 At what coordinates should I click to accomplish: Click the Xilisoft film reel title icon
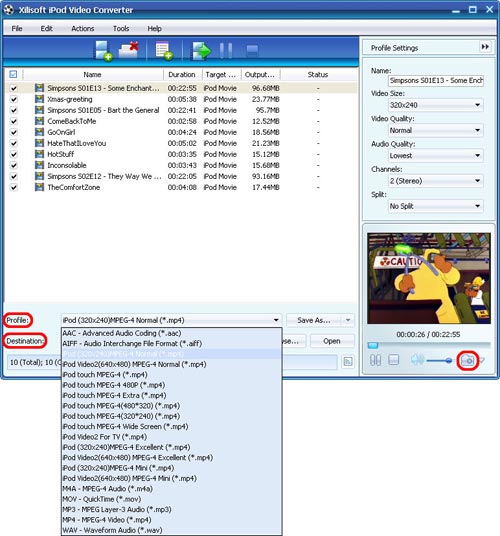tap(9, 10)
